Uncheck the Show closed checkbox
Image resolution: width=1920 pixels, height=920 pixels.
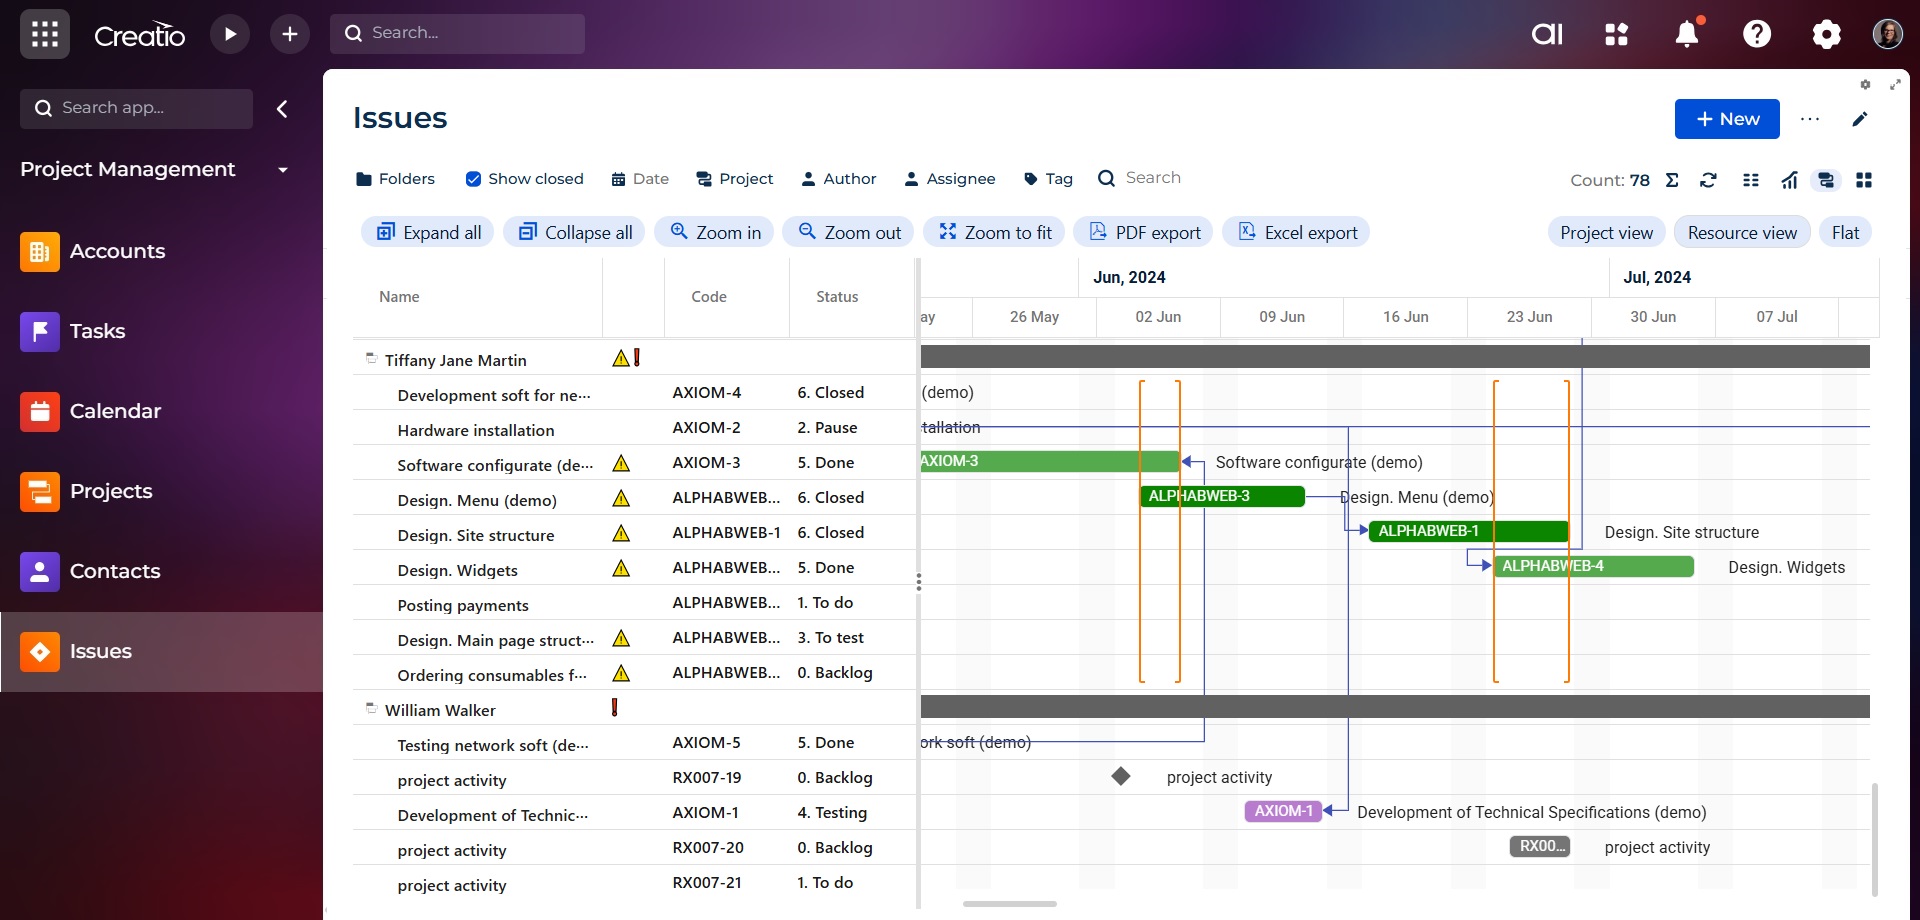[473, 179]
